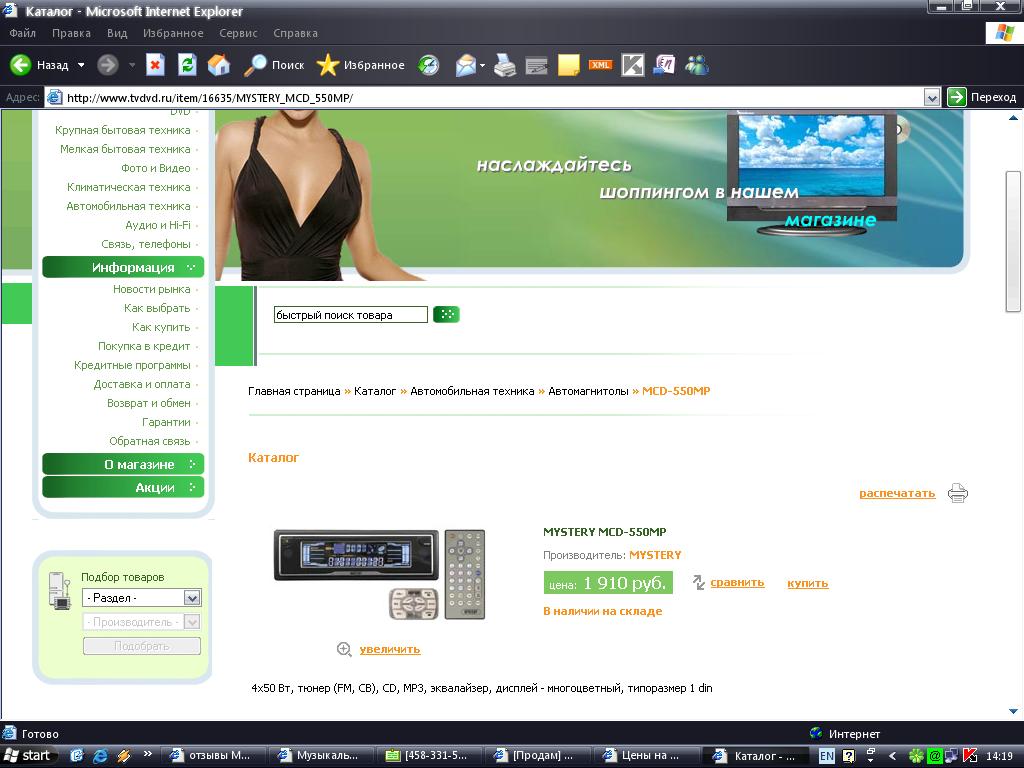Open the Правка menu
This screenshot has width=1024, height=768.
pos(71,33)
